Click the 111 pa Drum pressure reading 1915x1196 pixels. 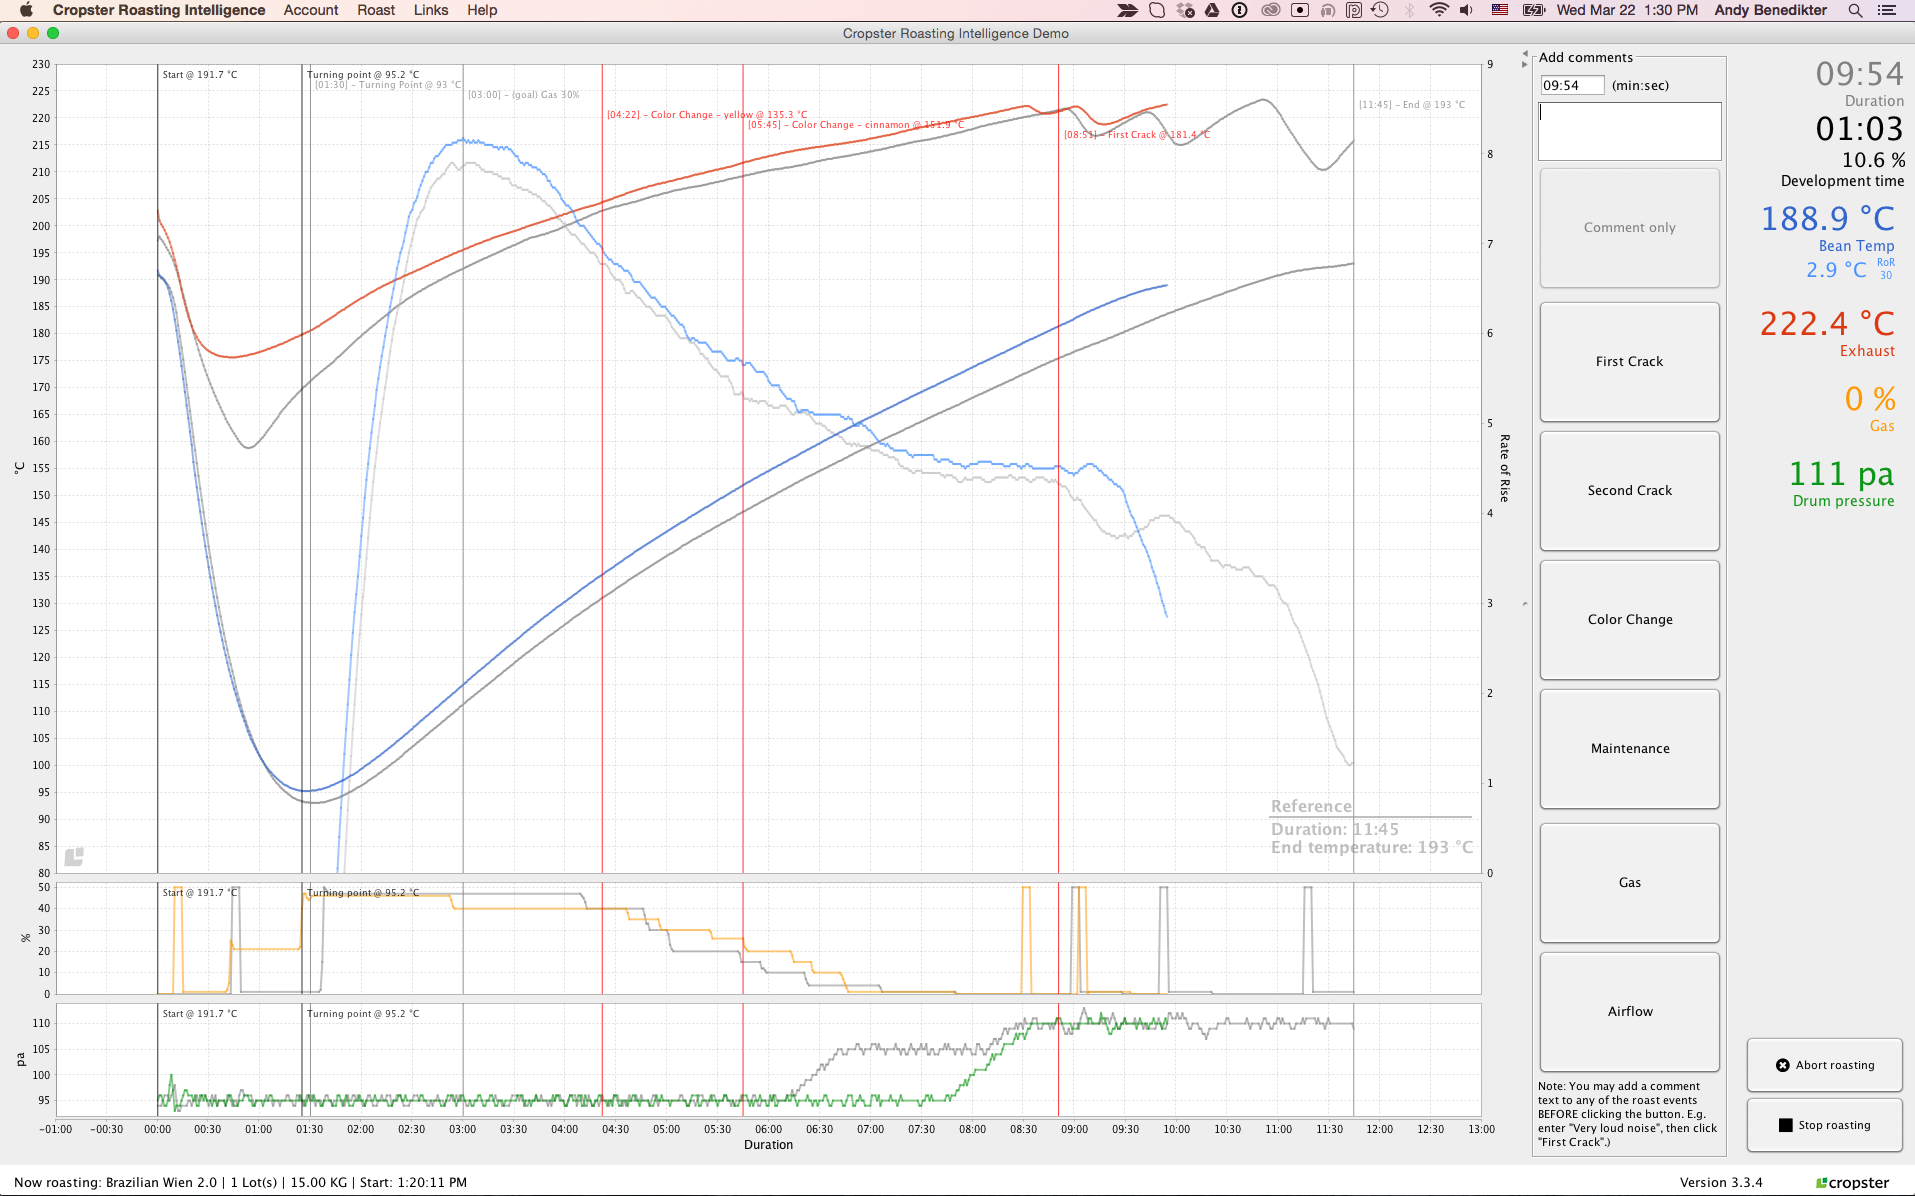[x=1841, y=474]
